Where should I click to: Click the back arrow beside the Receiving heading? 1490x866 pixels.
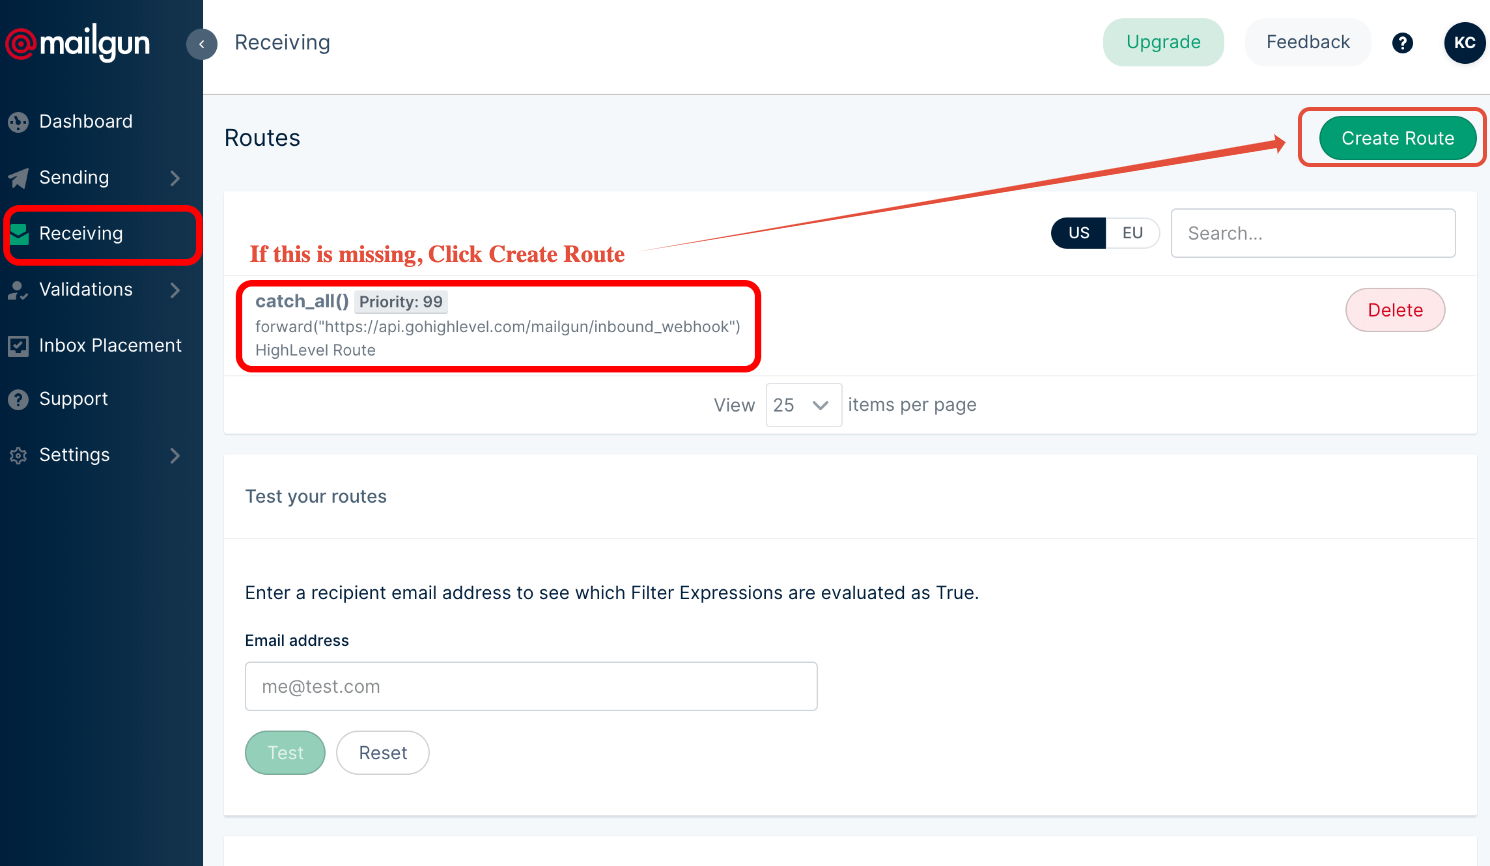pos(201,44)
